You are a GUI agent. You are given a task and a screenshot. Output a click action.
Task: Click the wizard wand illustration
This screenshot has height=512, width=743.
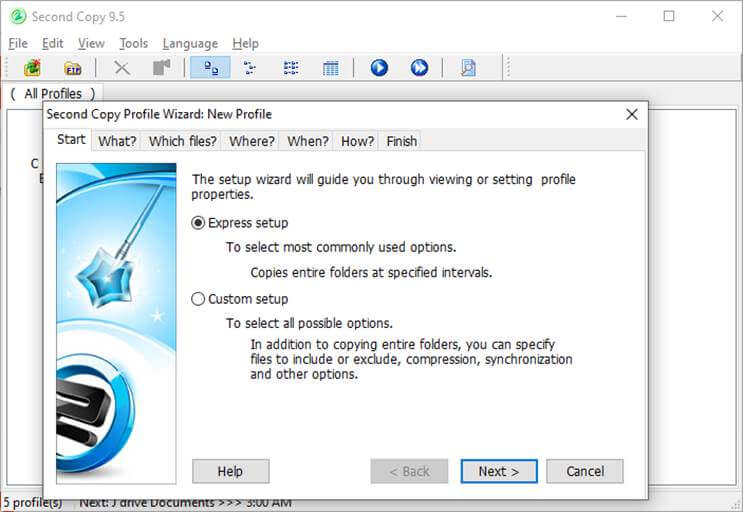116,323
